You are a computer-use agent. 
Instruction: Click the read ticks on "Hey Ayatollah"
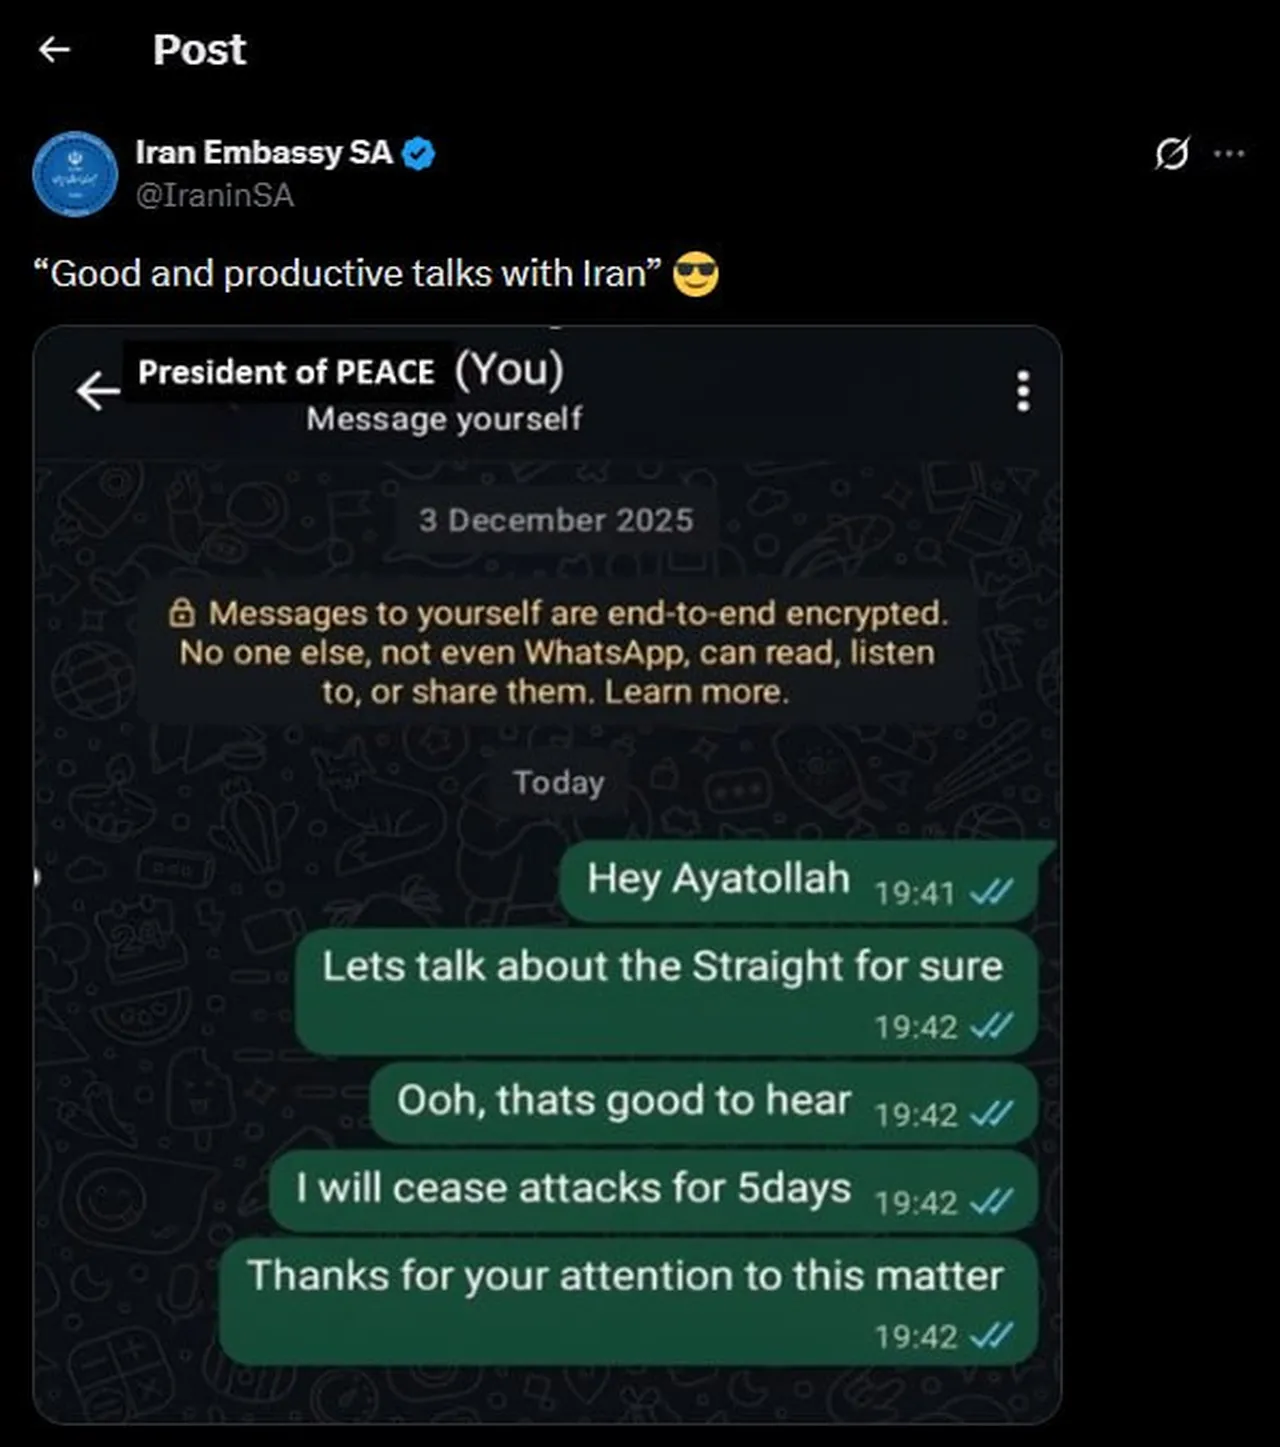click(992, 891)
